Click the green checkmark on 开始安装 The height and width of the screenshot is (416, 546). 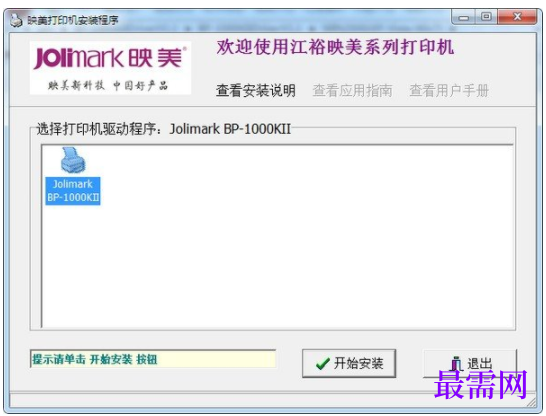pyautogui.click(x=322, y=364)
